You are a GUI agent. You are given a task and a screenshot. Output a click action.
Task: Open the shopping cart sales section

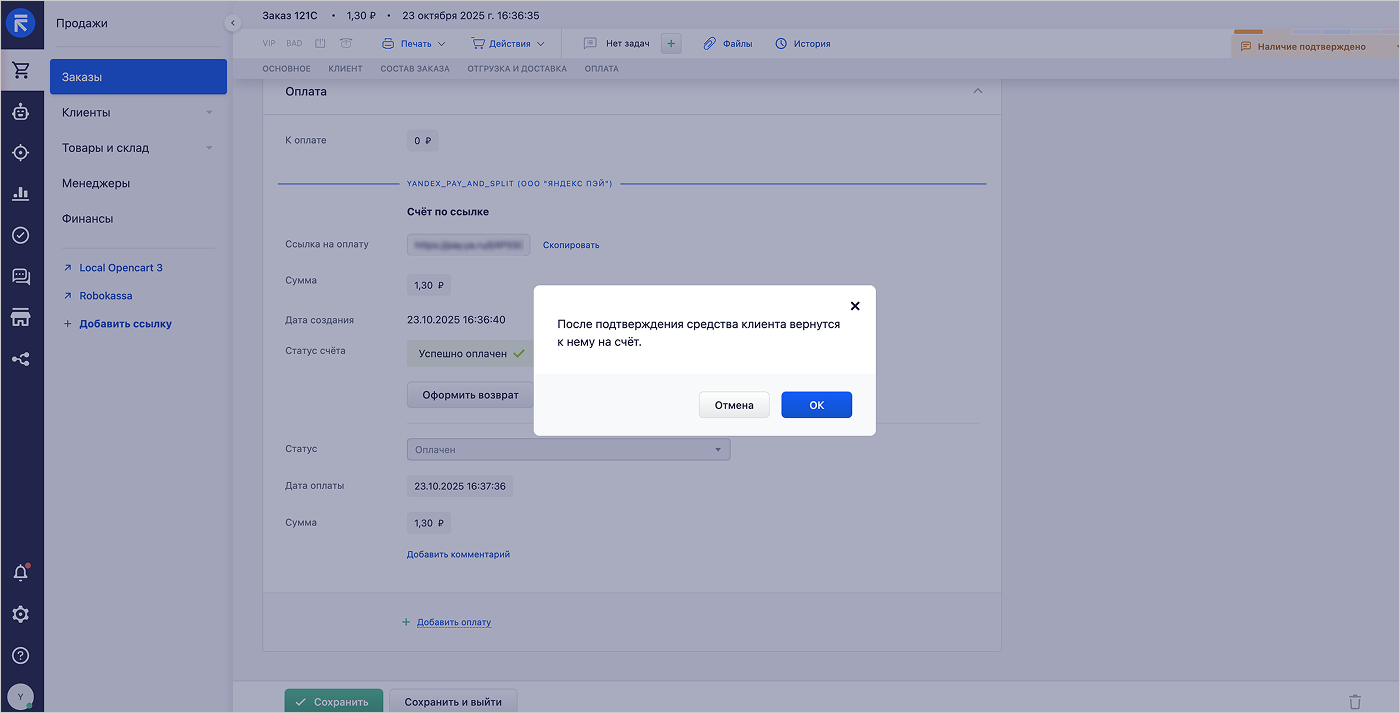tap(20, 70)
